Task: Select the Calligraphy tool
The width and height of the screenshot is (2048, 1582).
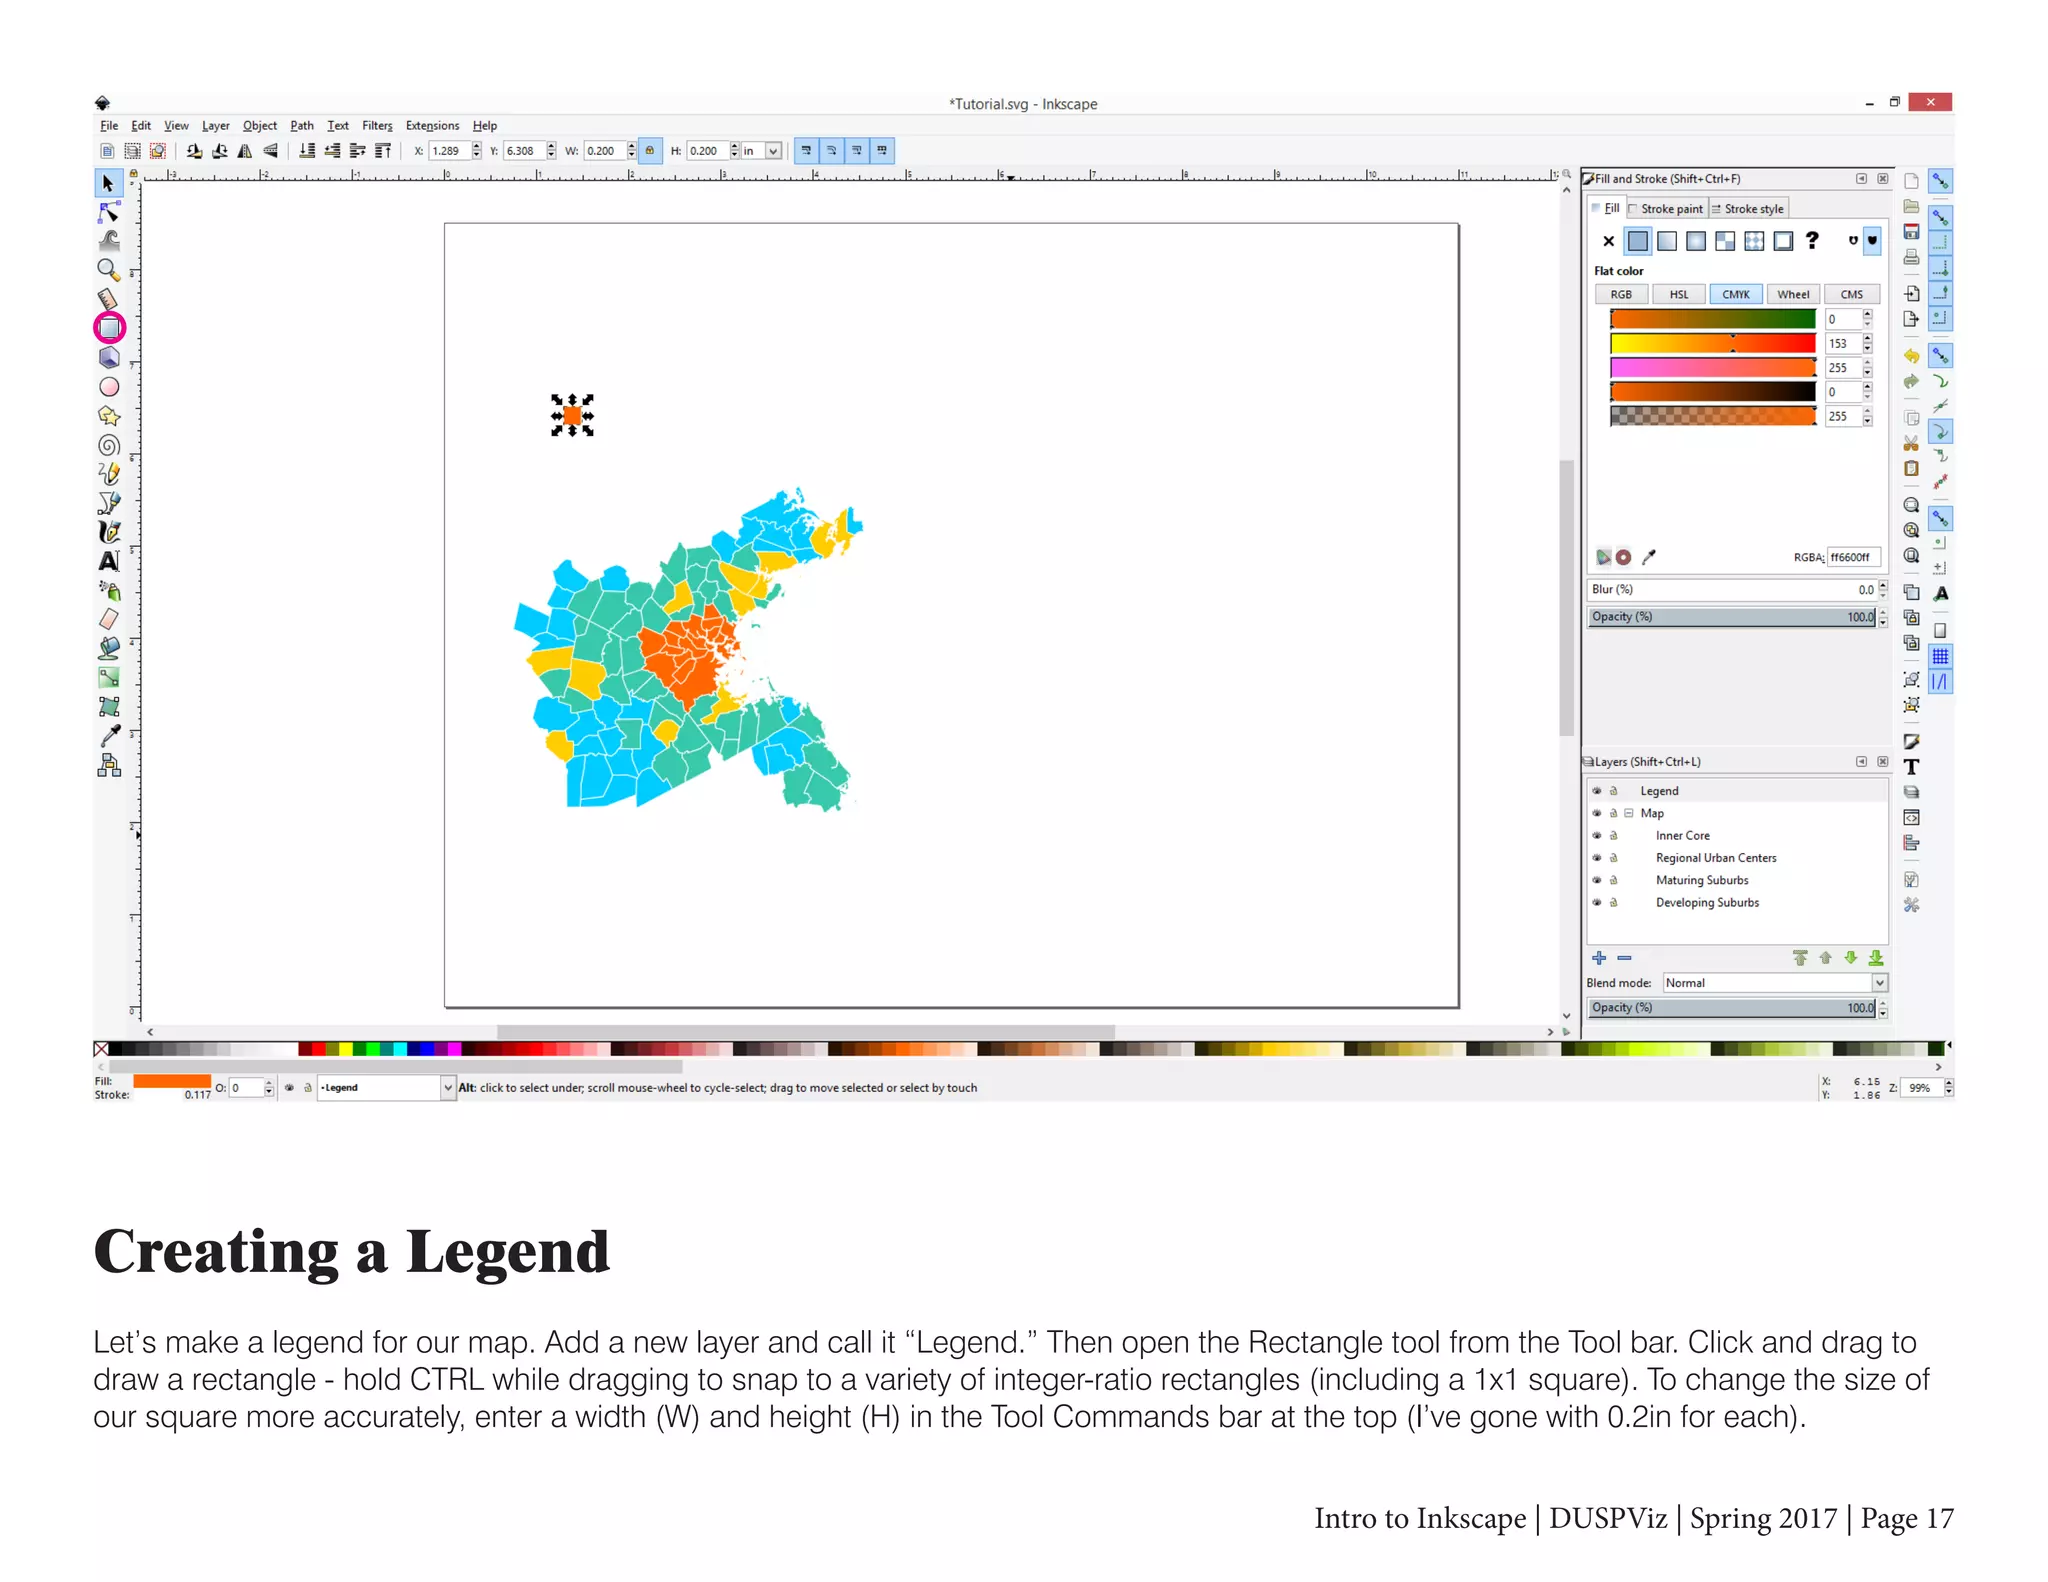Action: pos(109,532)
